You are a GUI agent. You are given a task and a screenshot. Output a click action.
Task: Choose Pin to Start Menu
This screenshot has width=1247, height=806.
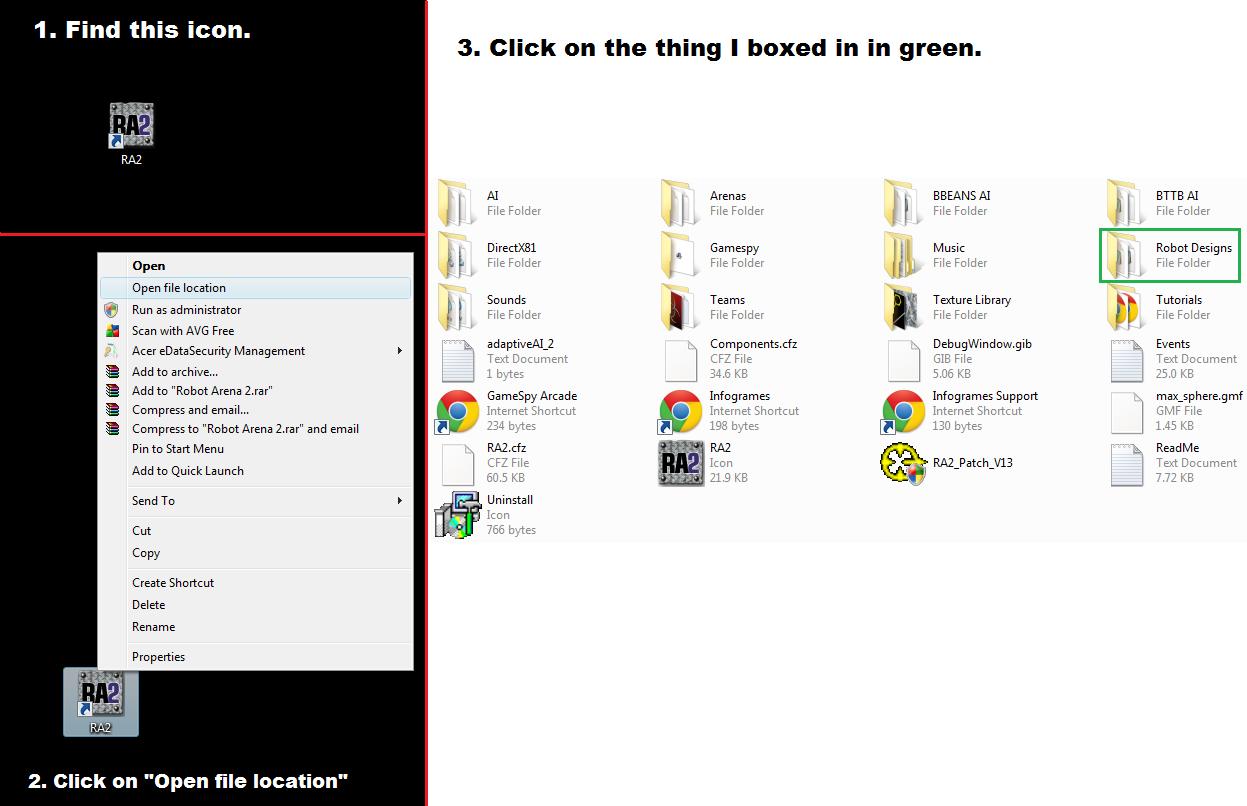pos(255,449)
